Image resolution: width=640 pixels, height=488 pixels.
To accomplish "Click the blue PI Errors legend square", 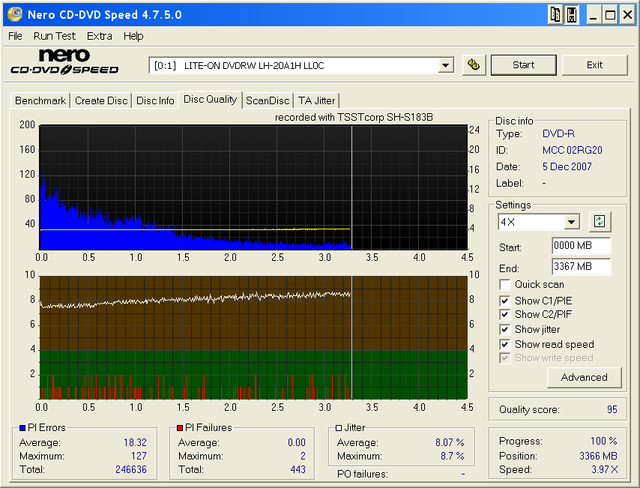I will [22, 428].
